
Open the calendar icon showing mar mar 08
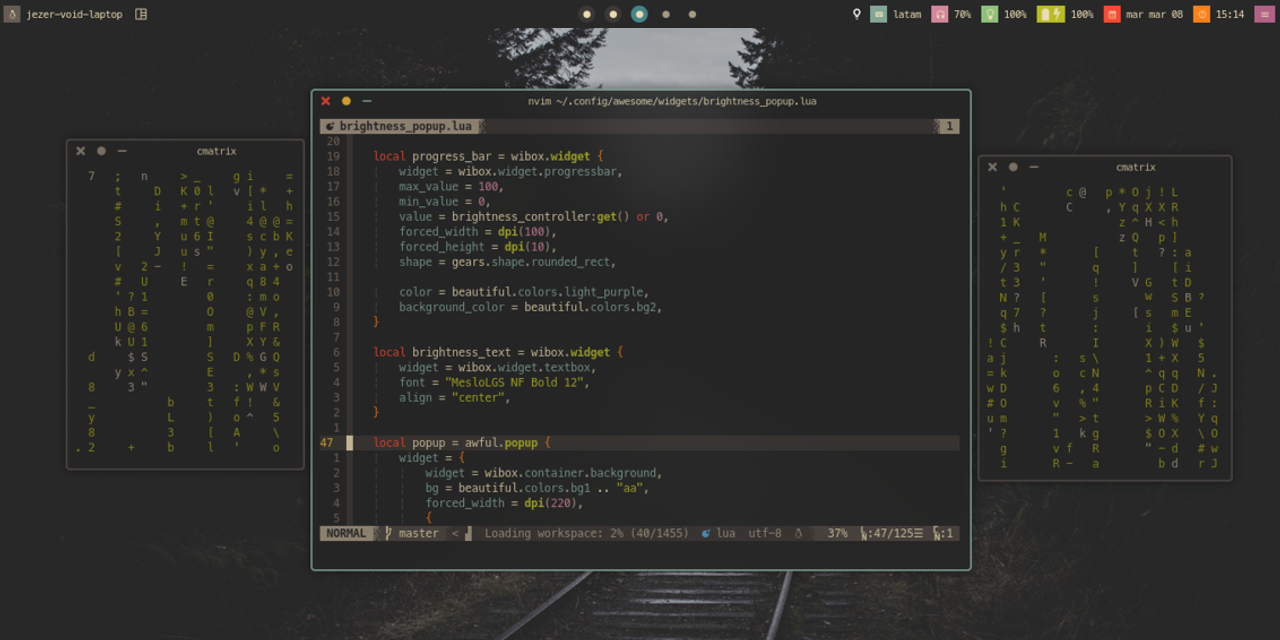[1110, 14]
